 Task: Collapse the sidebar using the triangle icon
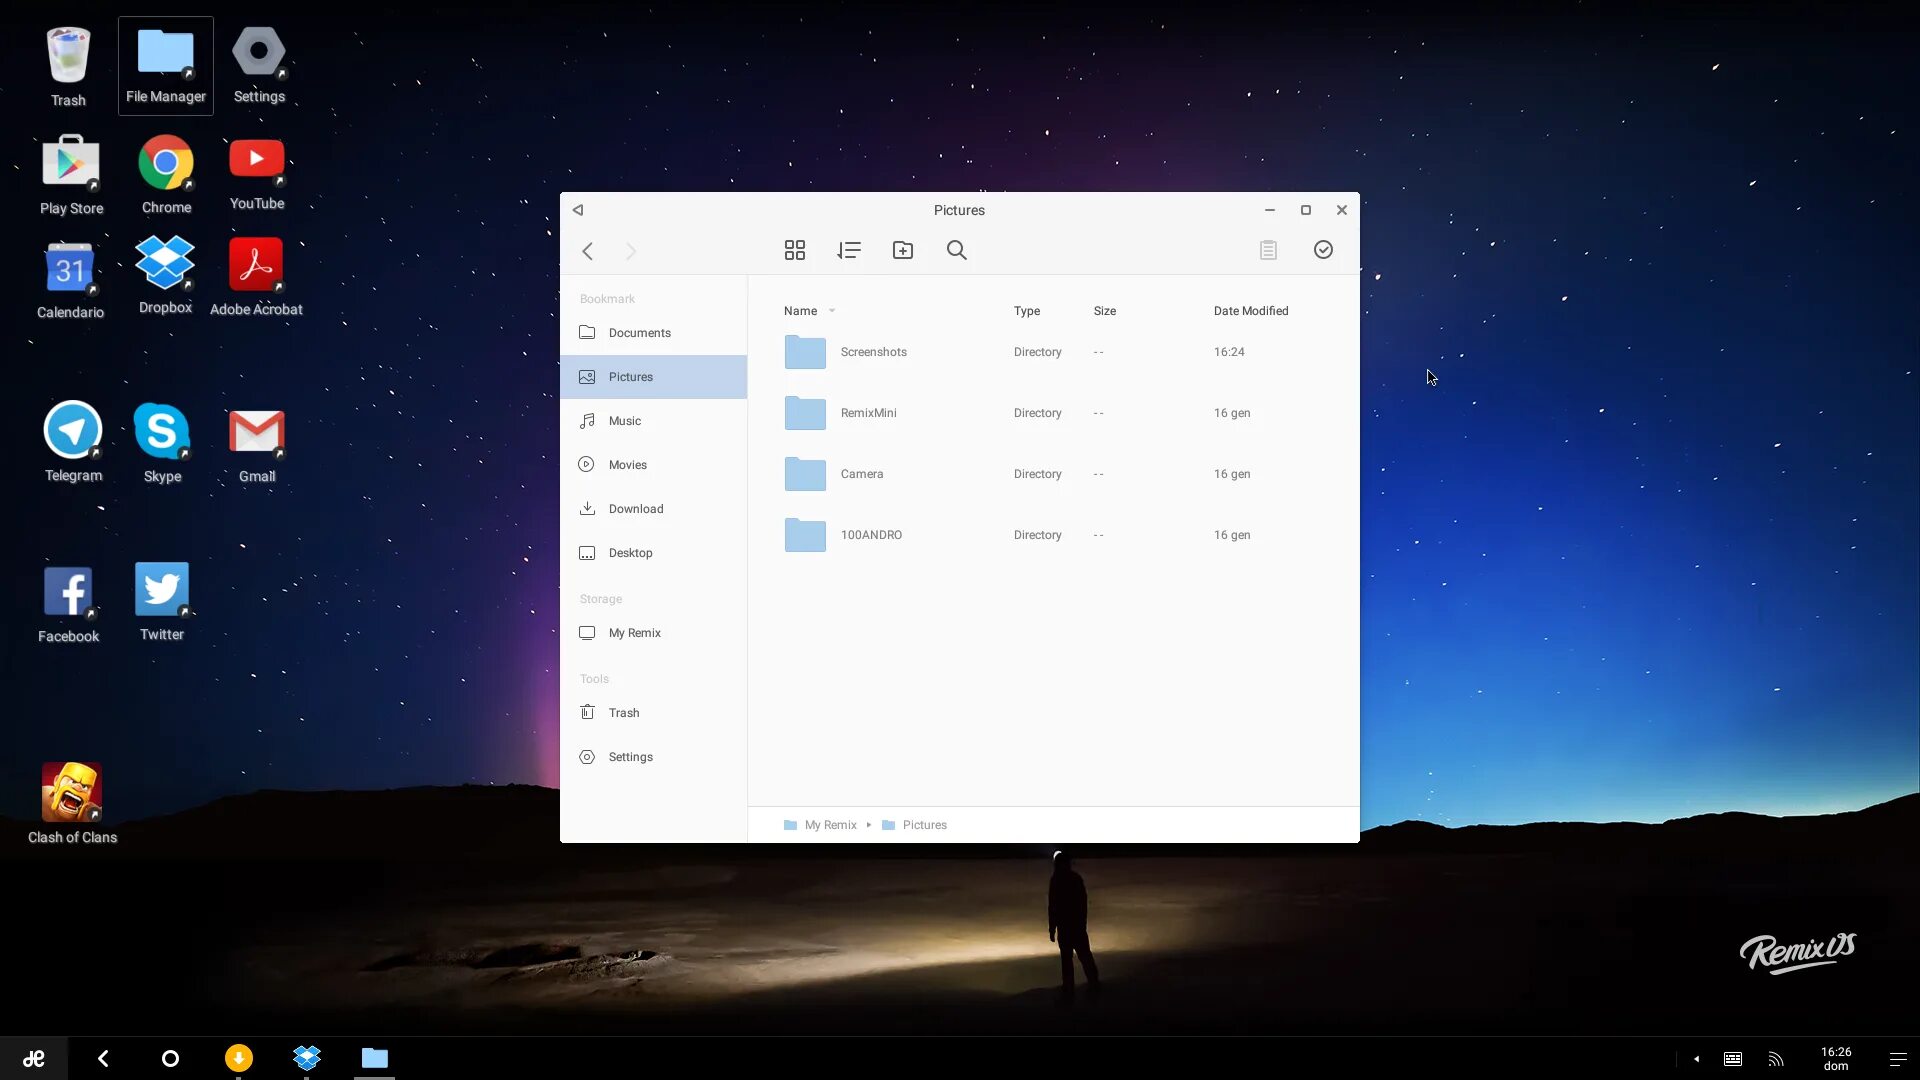click(x=578, y=210)
